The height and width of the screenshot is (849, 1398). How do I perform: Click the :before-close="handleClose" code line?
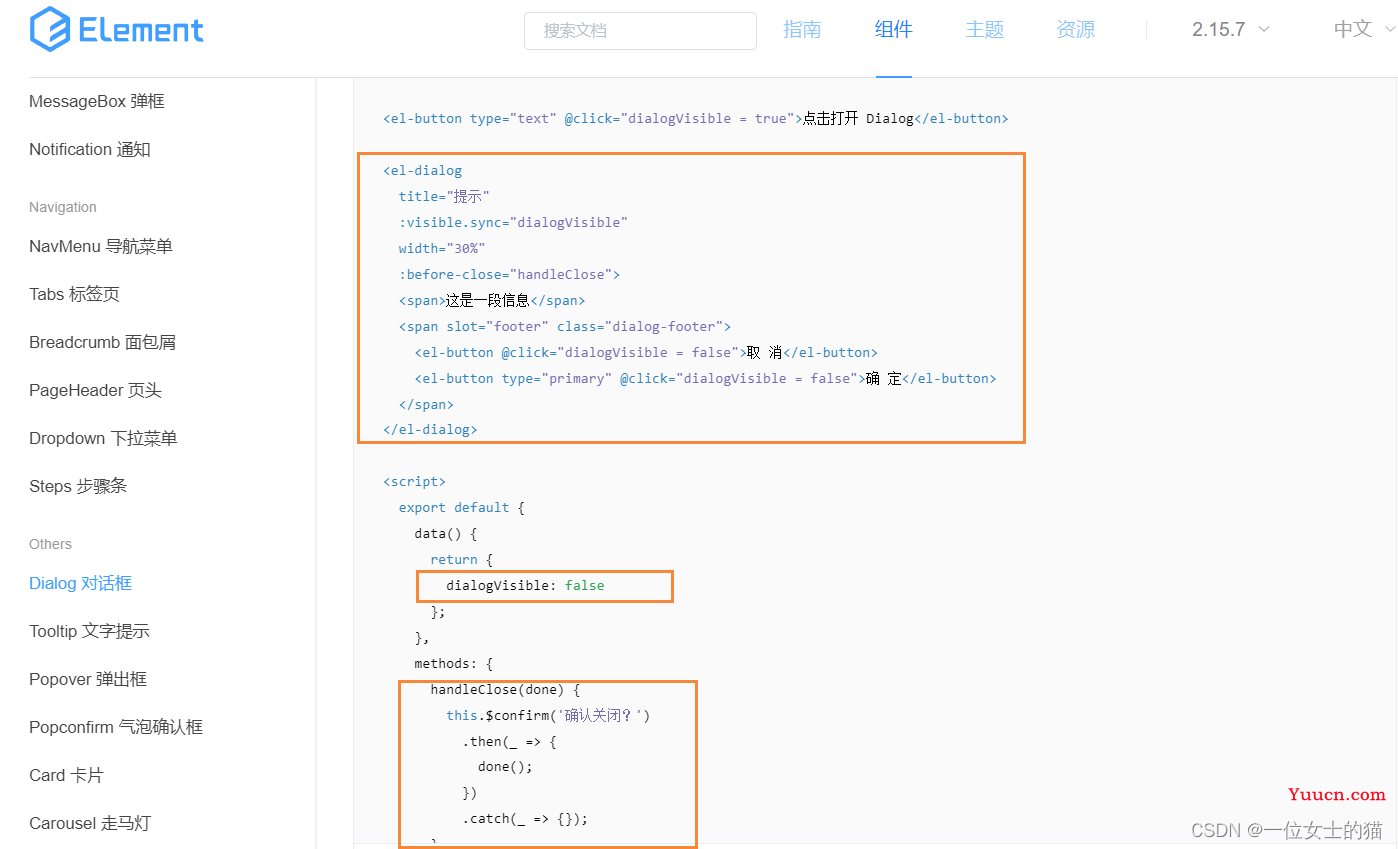click(x=509, y=274)
